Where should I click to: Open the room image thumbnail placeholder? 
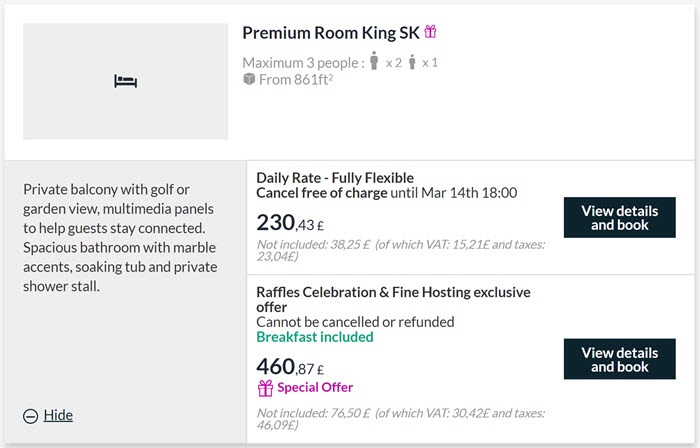(125, 81)
